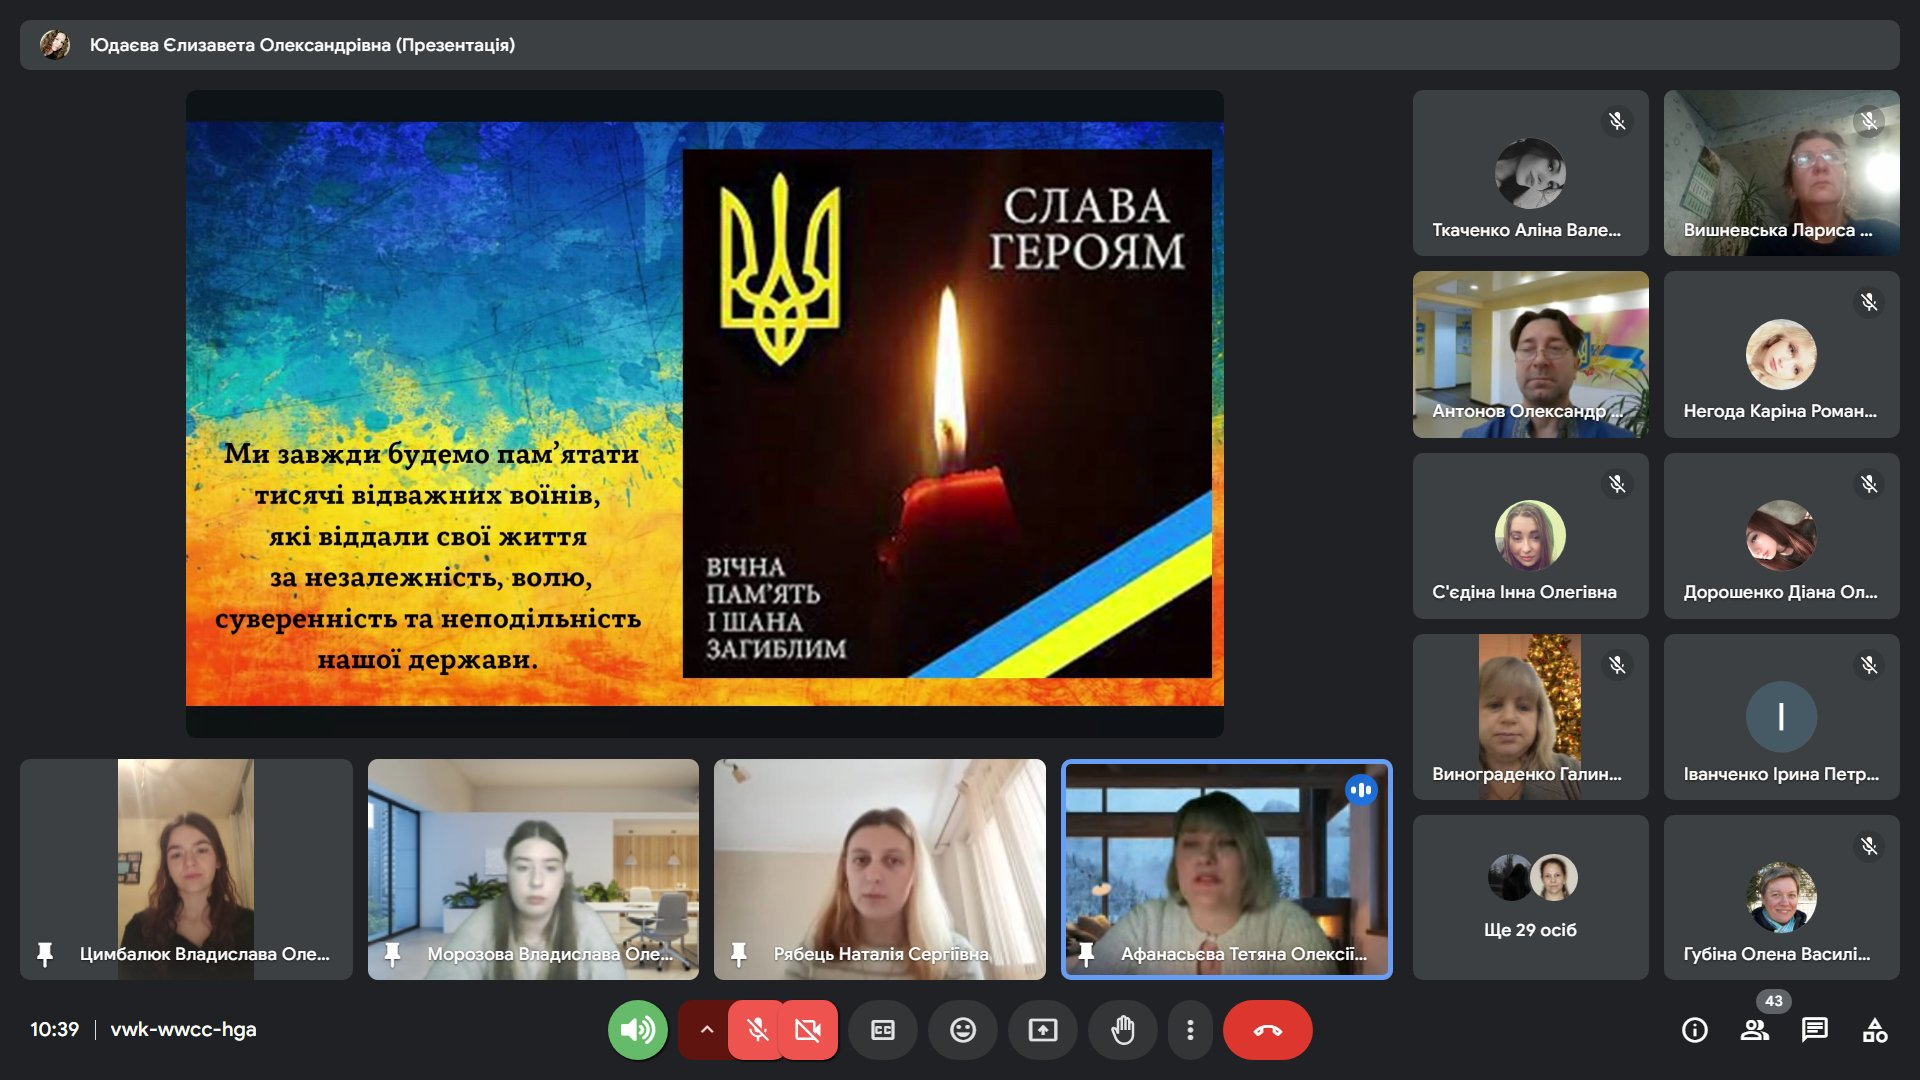Select Губіна Олена avatar photo
1920x1080 pixels.
(x=1781, y=897)
